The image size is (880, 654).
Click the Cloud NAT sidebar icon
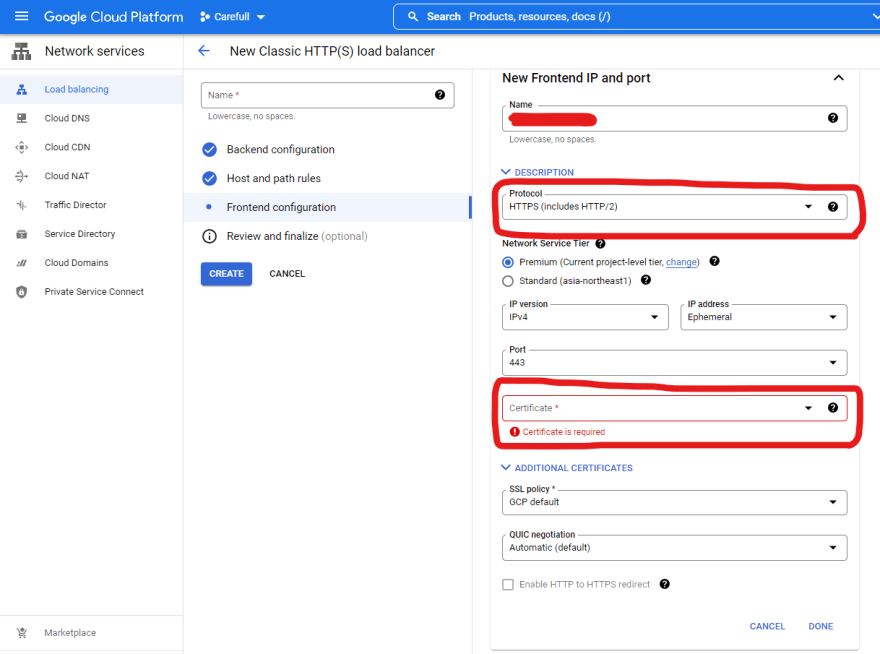click(21, 176)
